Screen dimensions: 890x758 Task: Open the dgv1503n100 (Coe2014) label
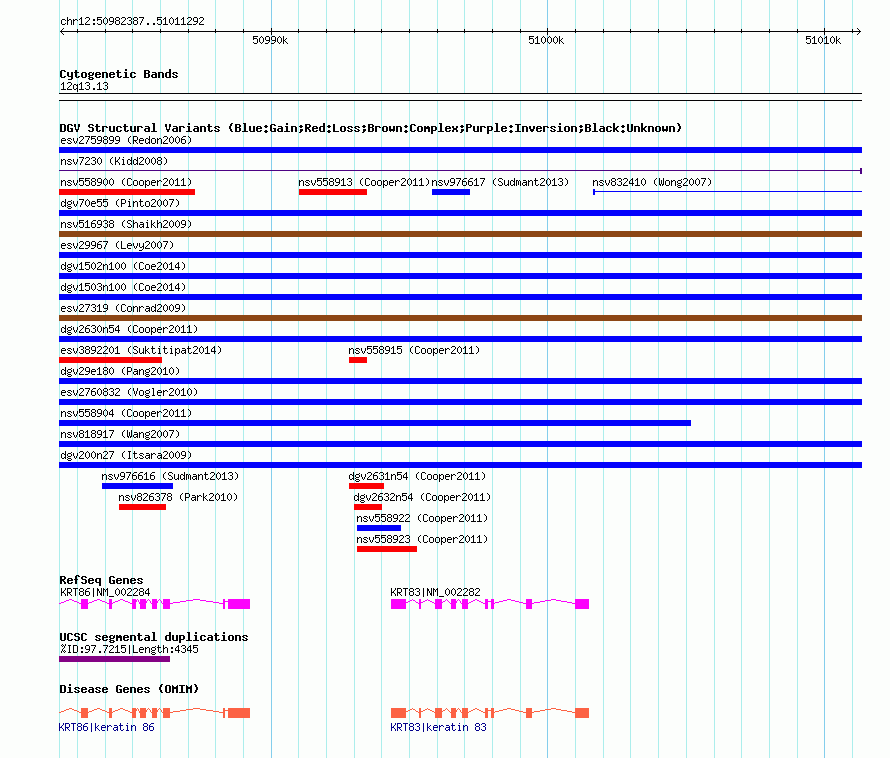coord(123,287)
